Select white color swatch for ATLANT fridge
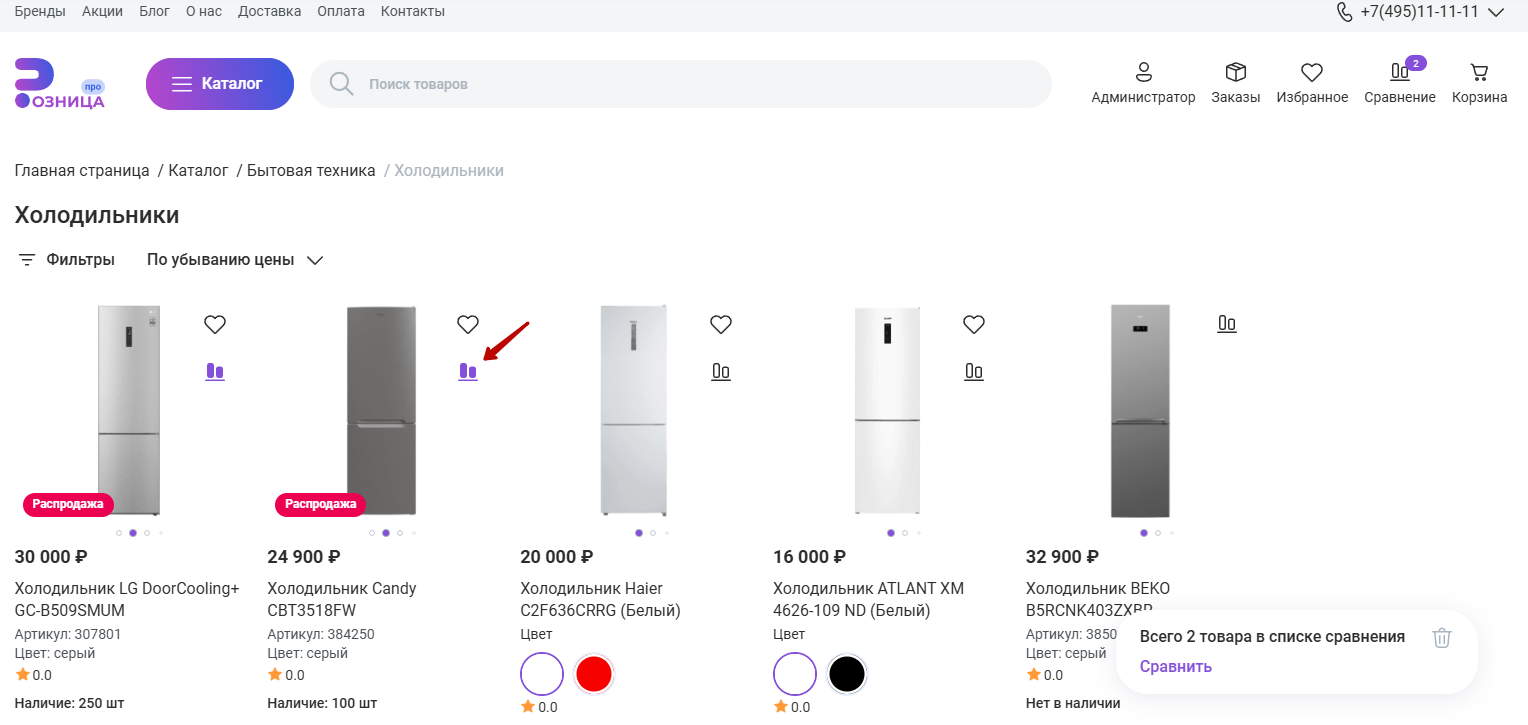Viewport: 1528px width, 725px height. pos(795,674)
